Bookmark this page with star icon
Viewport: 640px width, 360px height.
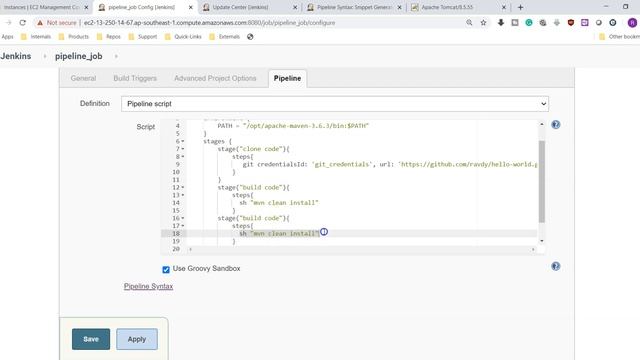pyautogui.click(x=483, y=23)
